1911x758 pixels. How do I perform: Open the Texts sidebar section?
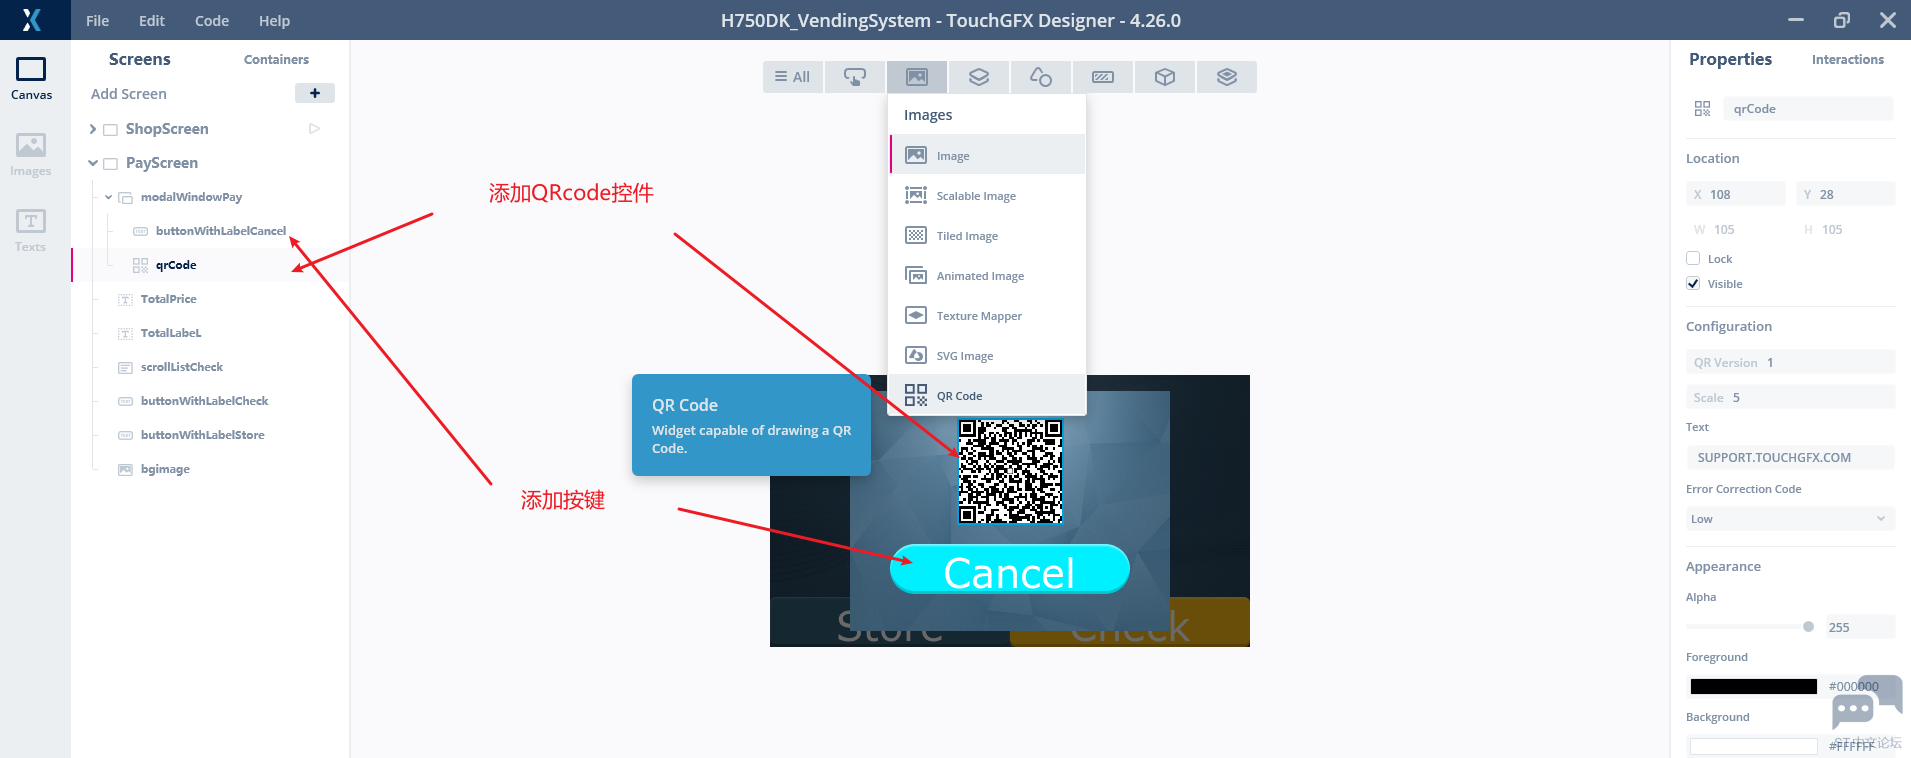31,230
